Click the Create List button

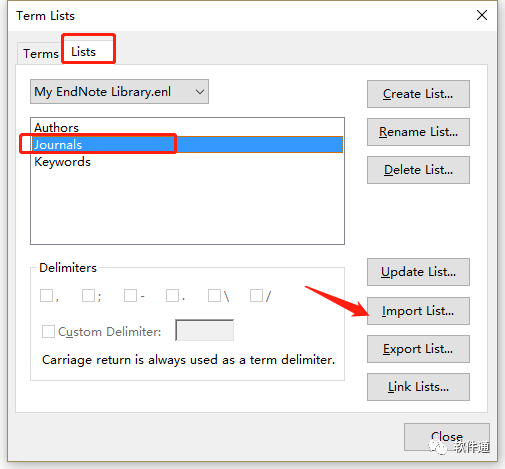tap(418, 94)
